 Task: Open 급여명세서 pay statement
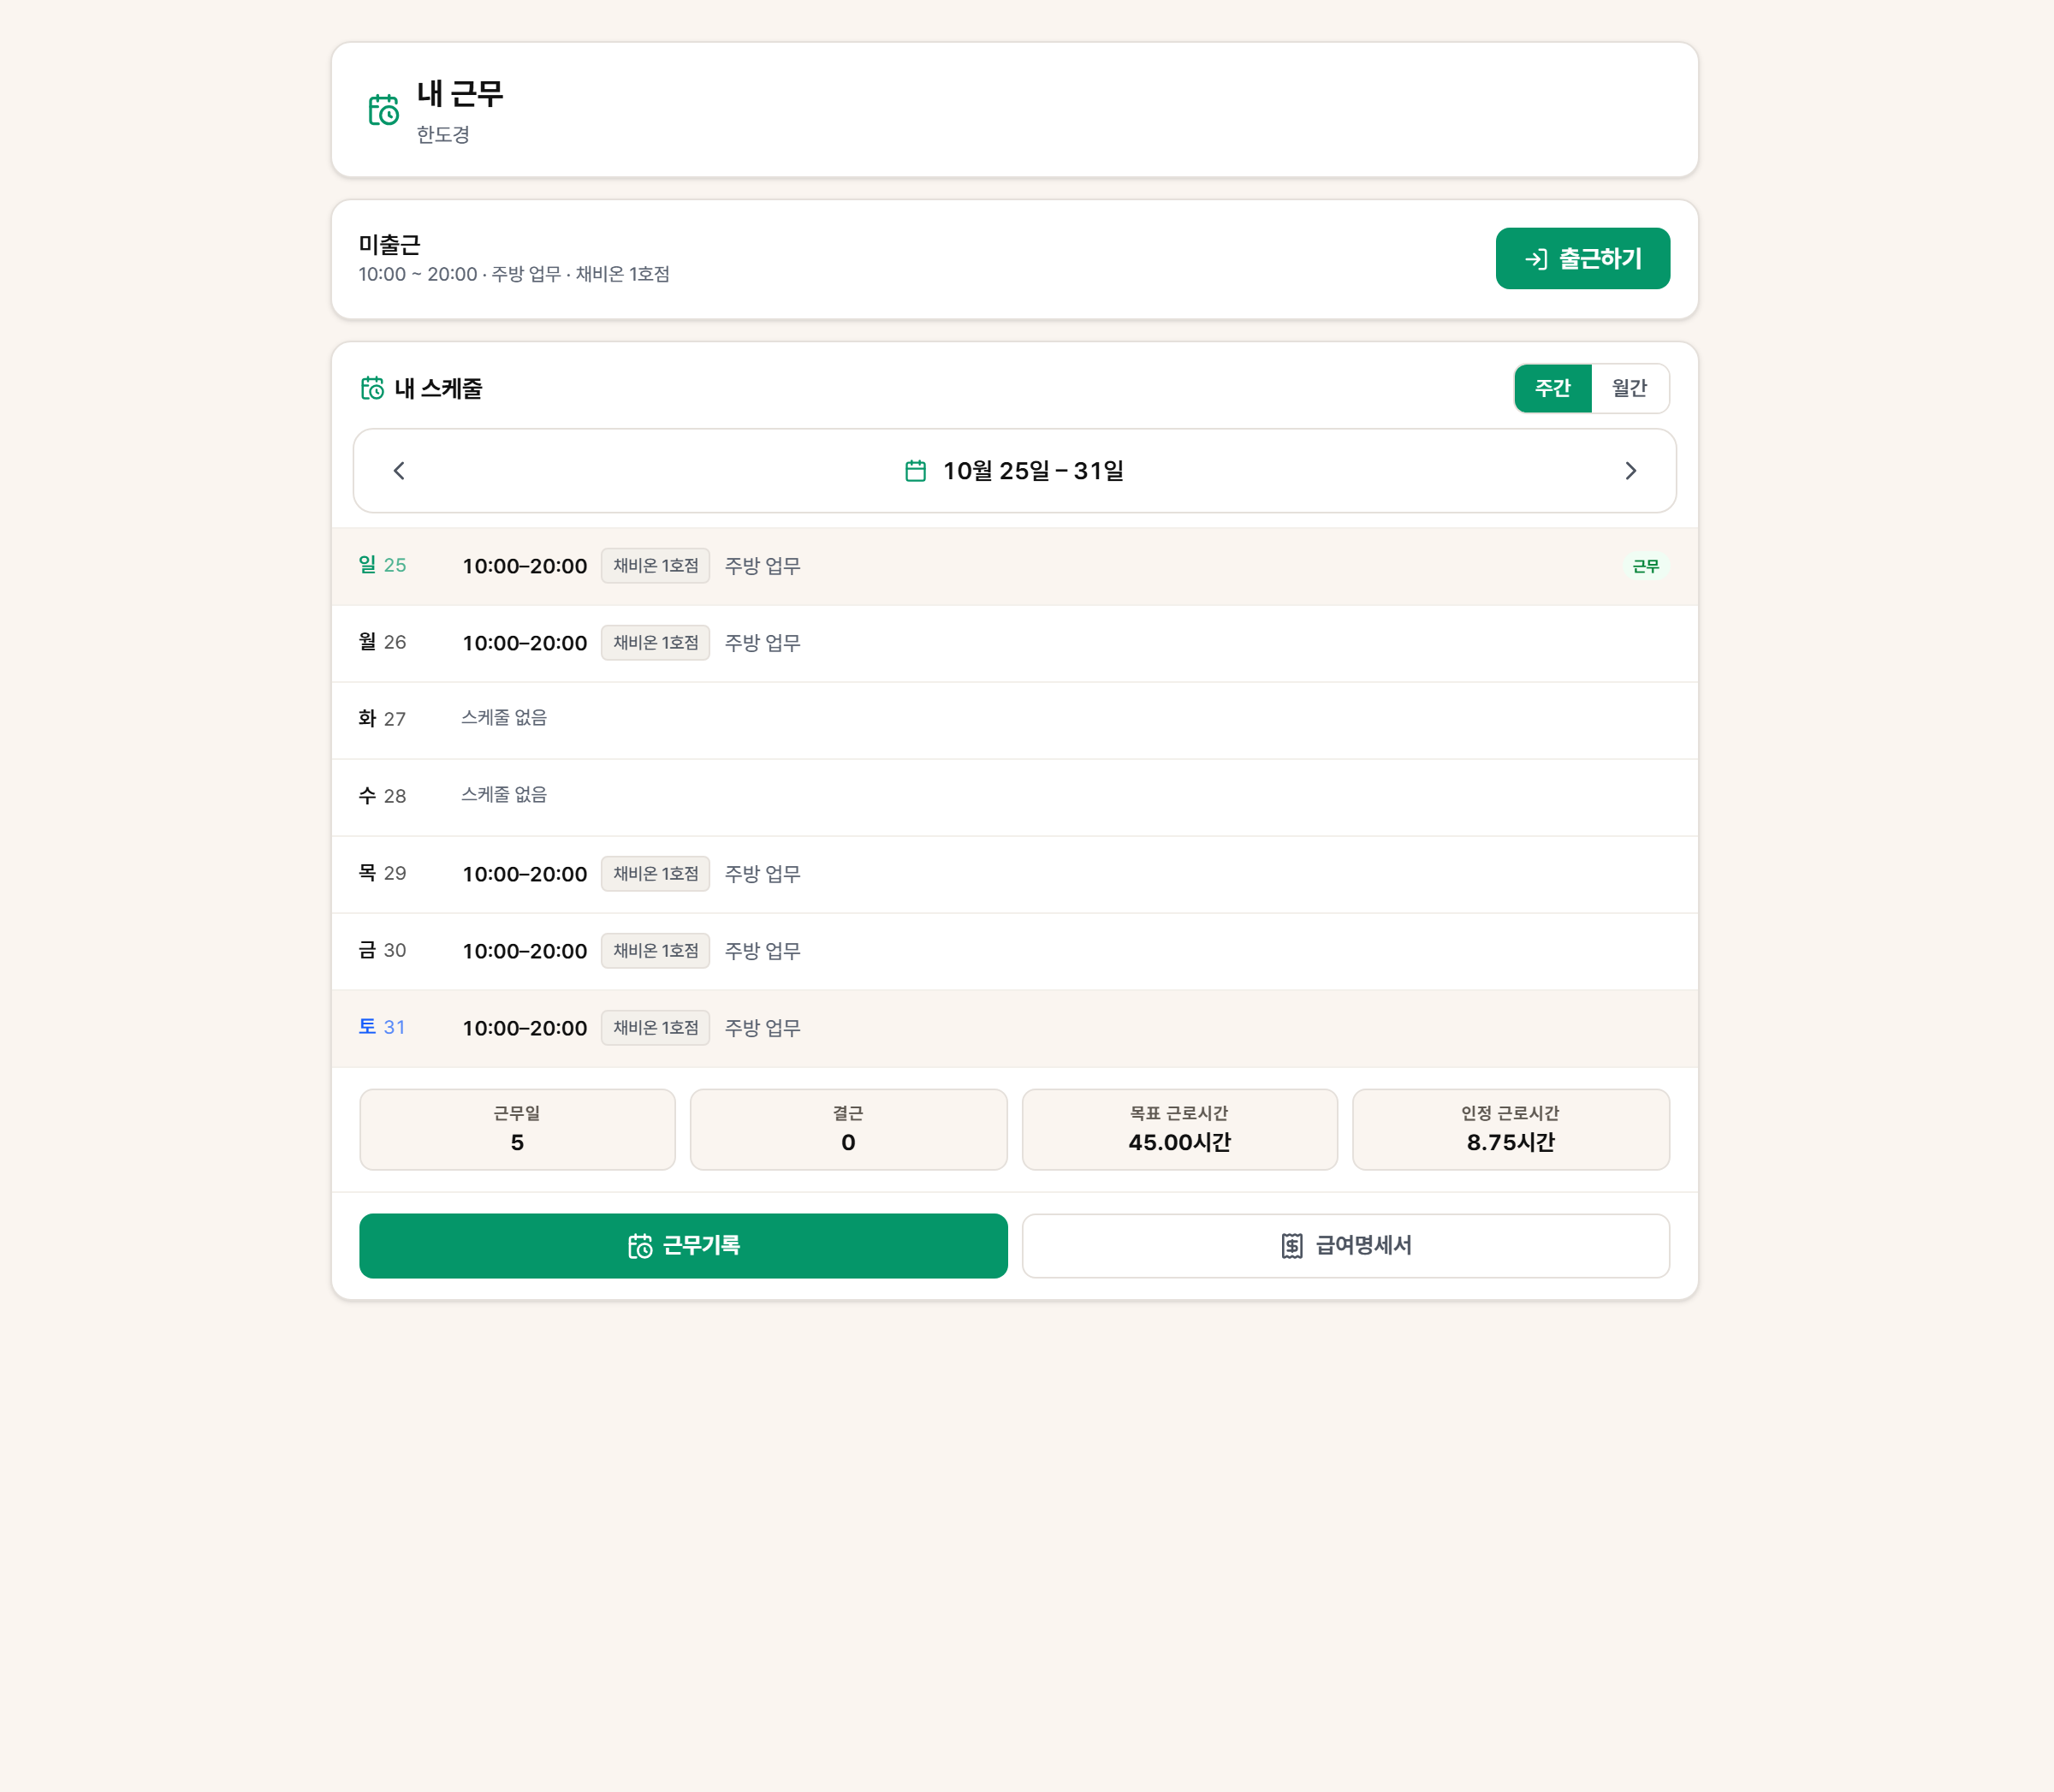(x=1345, y=1245)
